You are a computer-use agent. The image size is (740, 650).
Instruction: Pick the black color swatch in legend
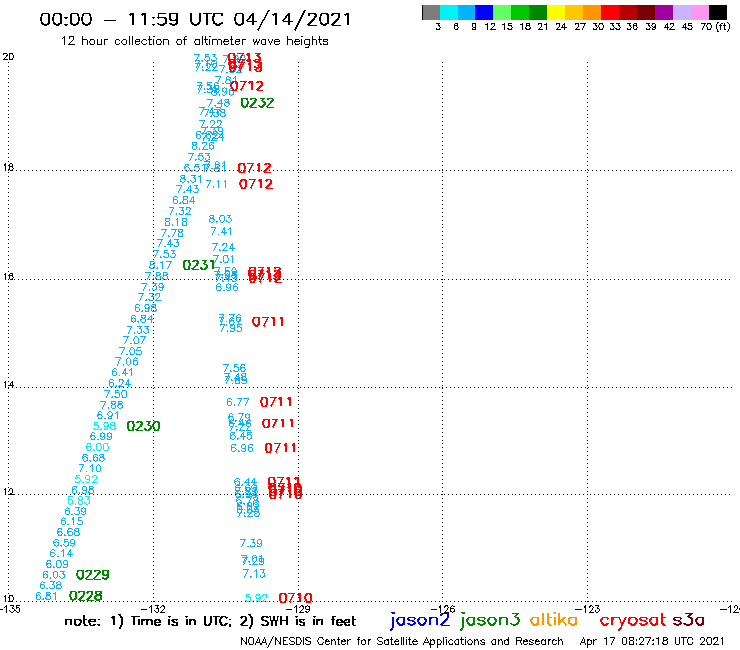coord(718,13)
